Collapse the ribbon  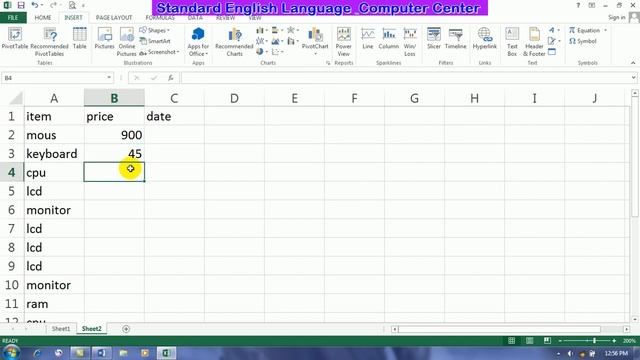[633, 63]
